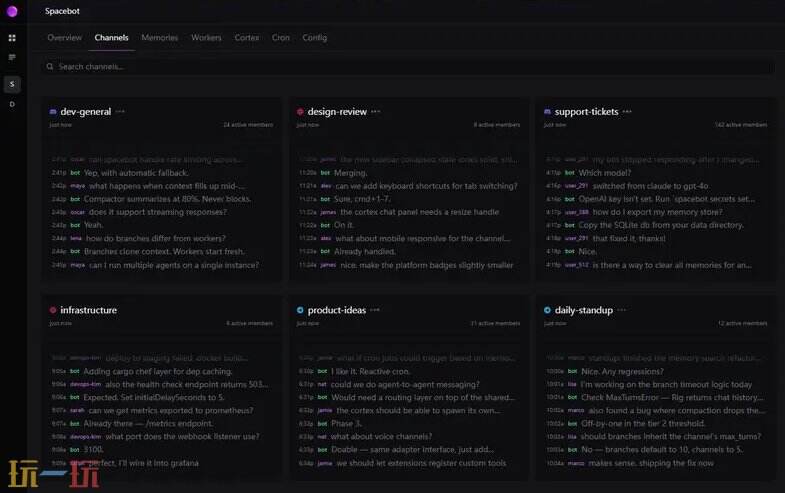Switch to the Overview tab
Image resolution: width=785 pixels, height=493 pixels.
[65, 38]
